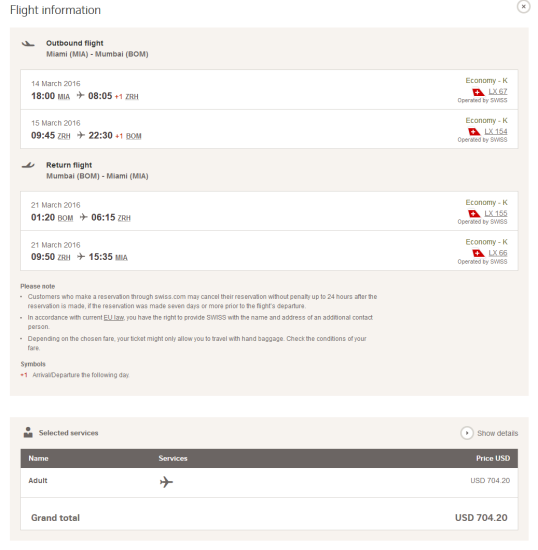
Task: Open flight number LX 67 link
Action: (x=498, y=92)
